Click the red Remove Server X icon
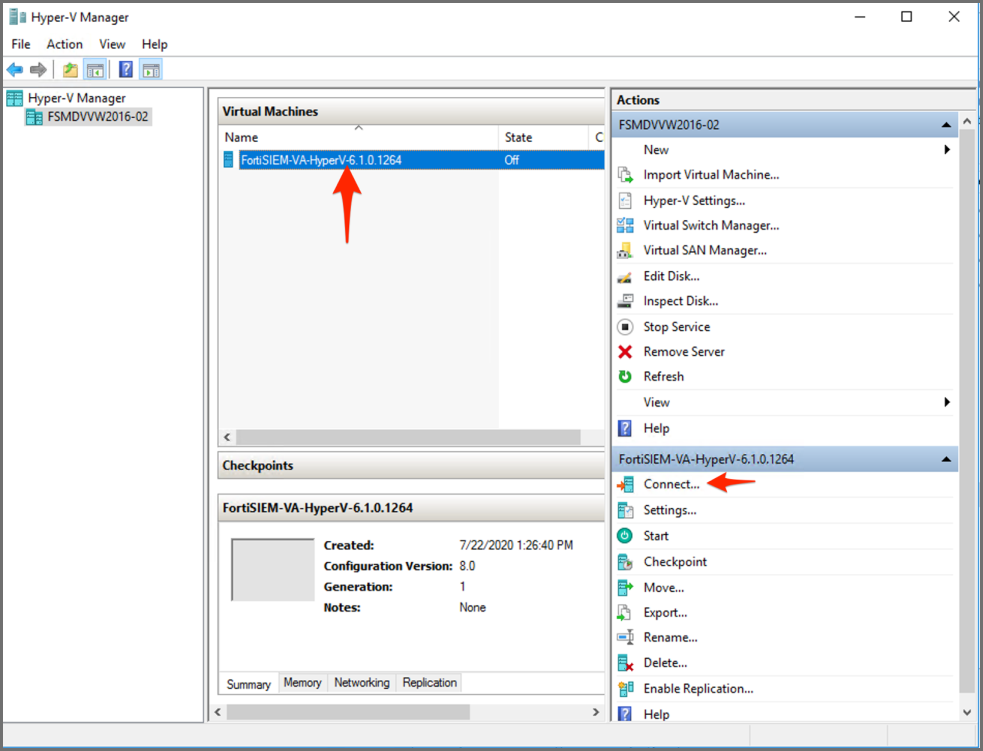 (625, 352)
